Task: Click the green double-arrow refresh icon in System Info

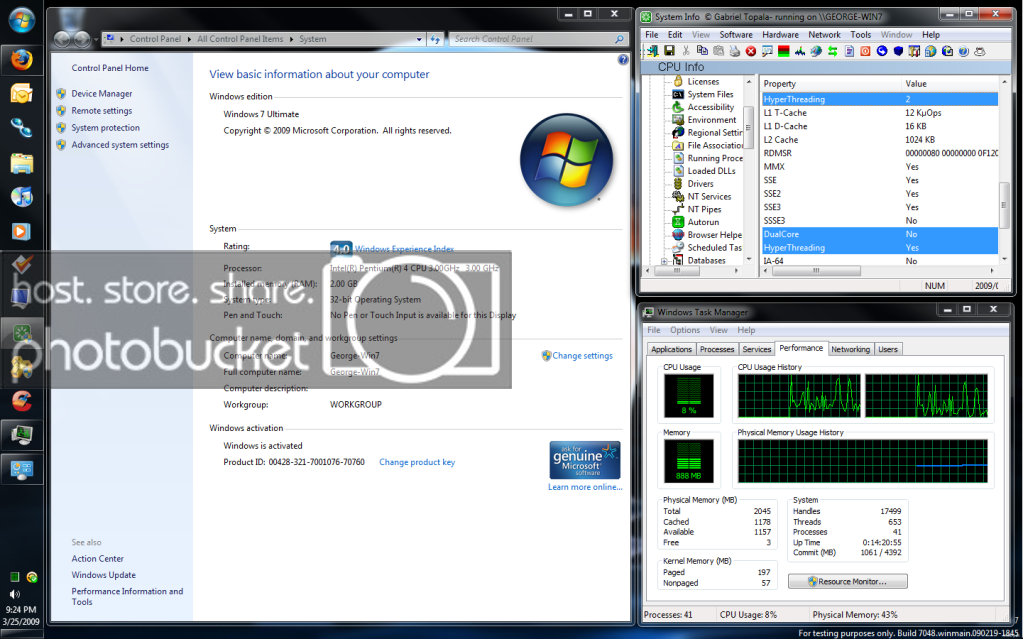Action: coord(832,51)
